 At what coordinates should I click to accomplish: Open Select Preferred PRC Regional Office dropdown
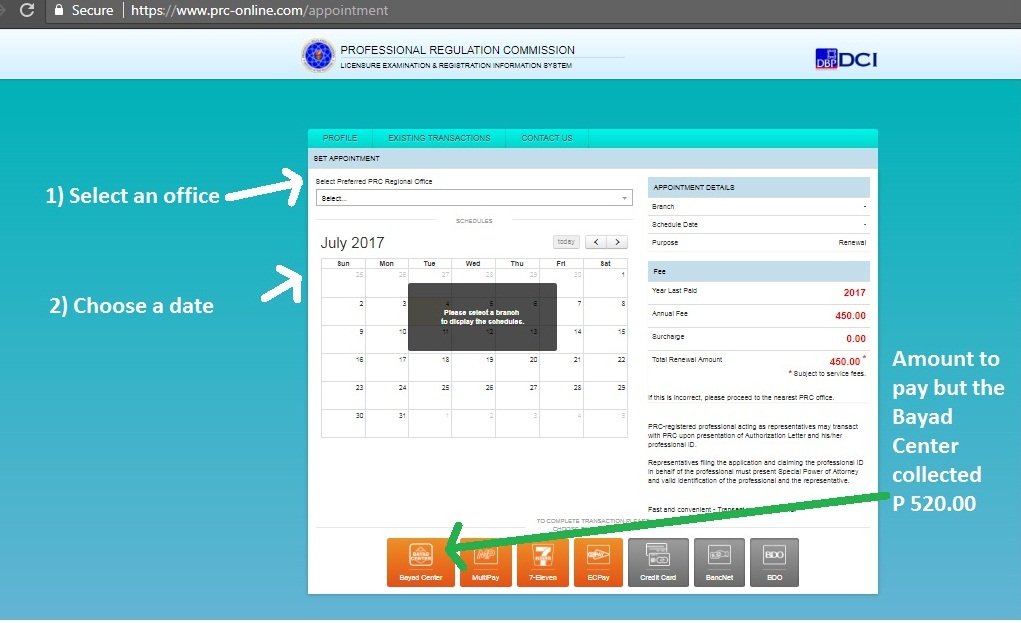pyautogui.click(x=474, y=198)
